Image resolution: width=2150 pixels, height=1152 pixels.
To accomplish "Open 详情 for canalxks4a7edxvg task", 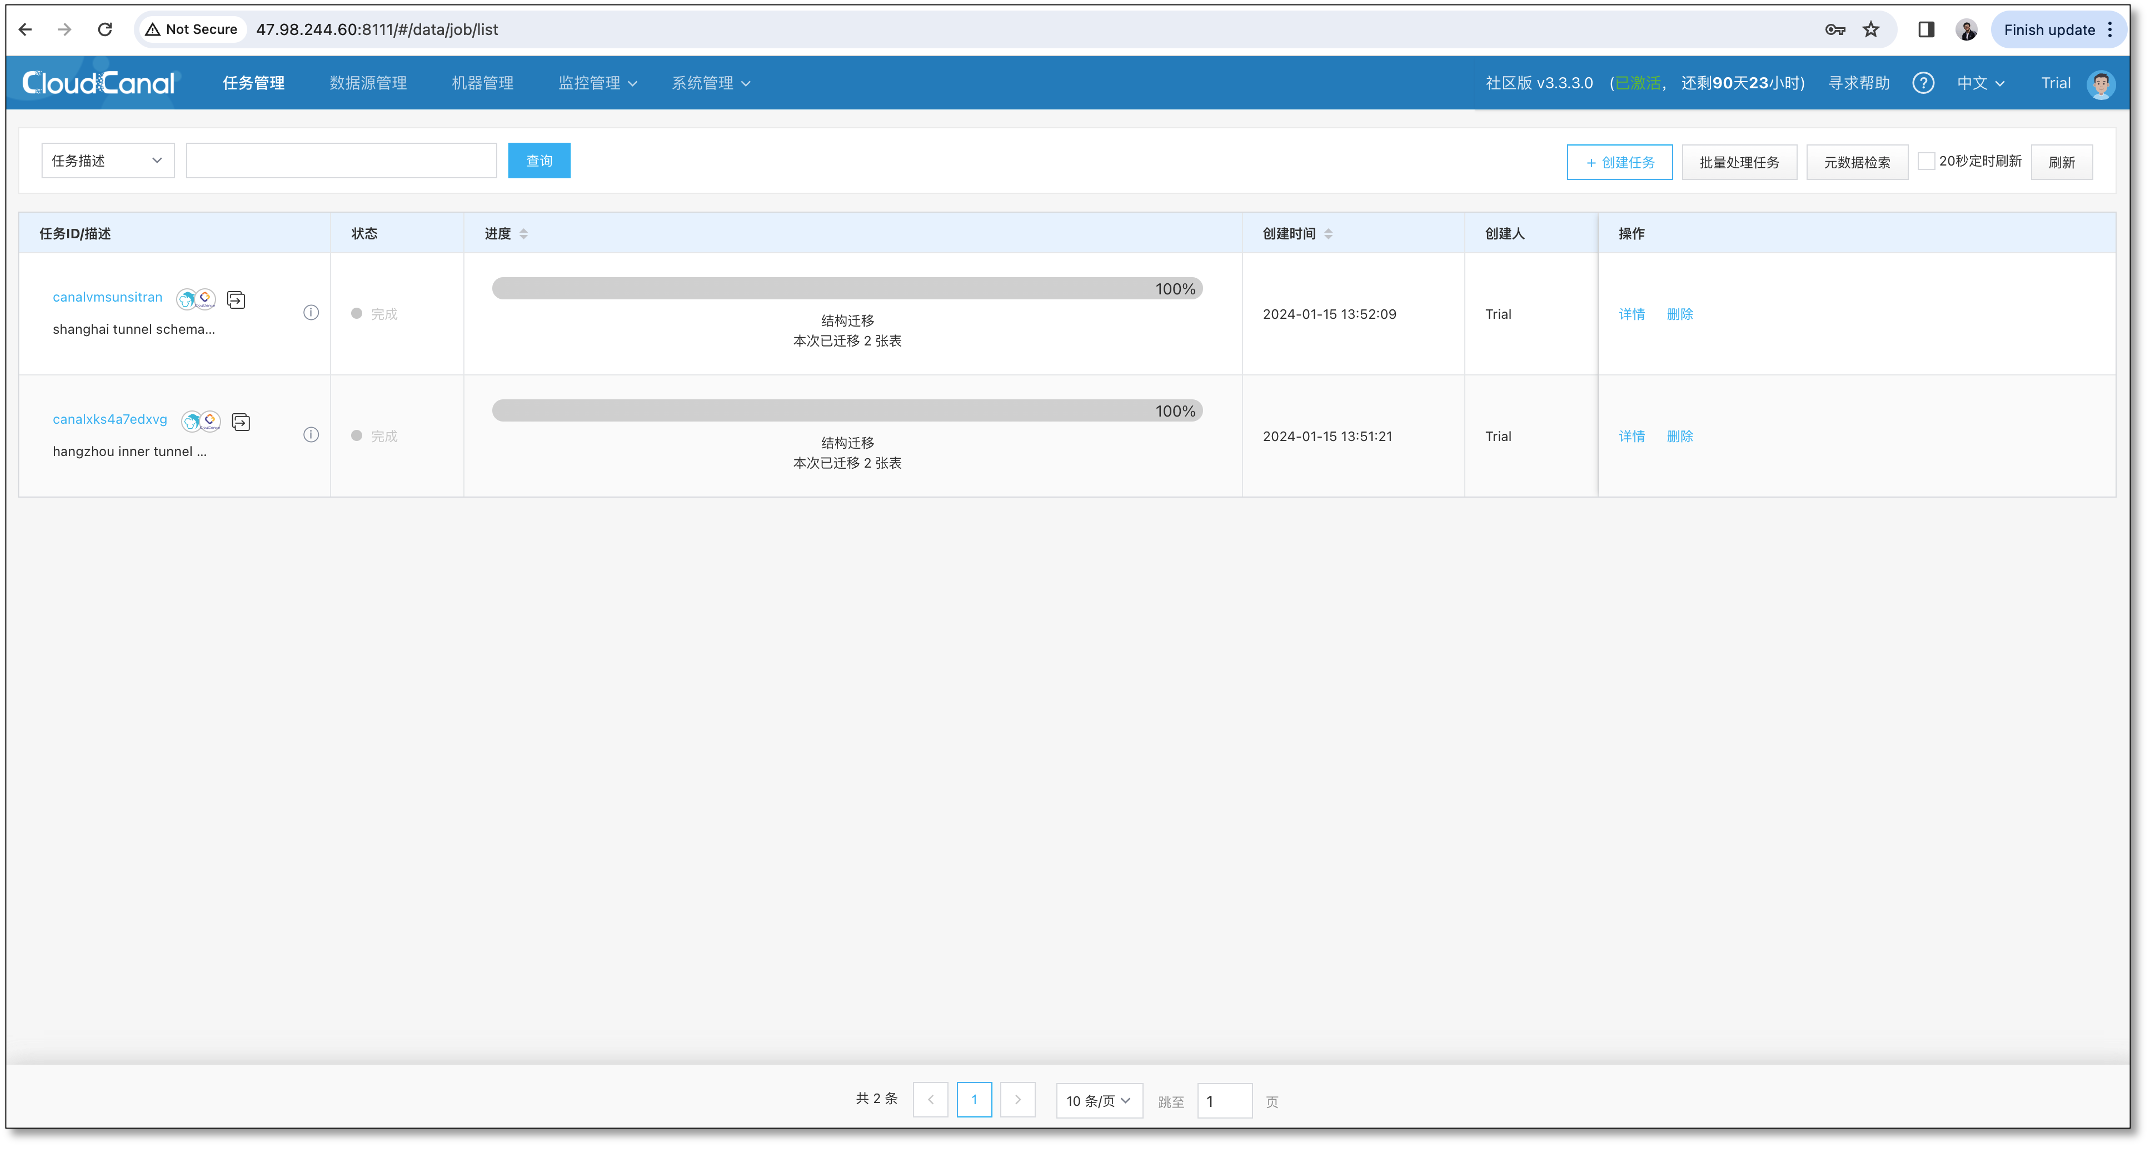I will point(1632,436).
